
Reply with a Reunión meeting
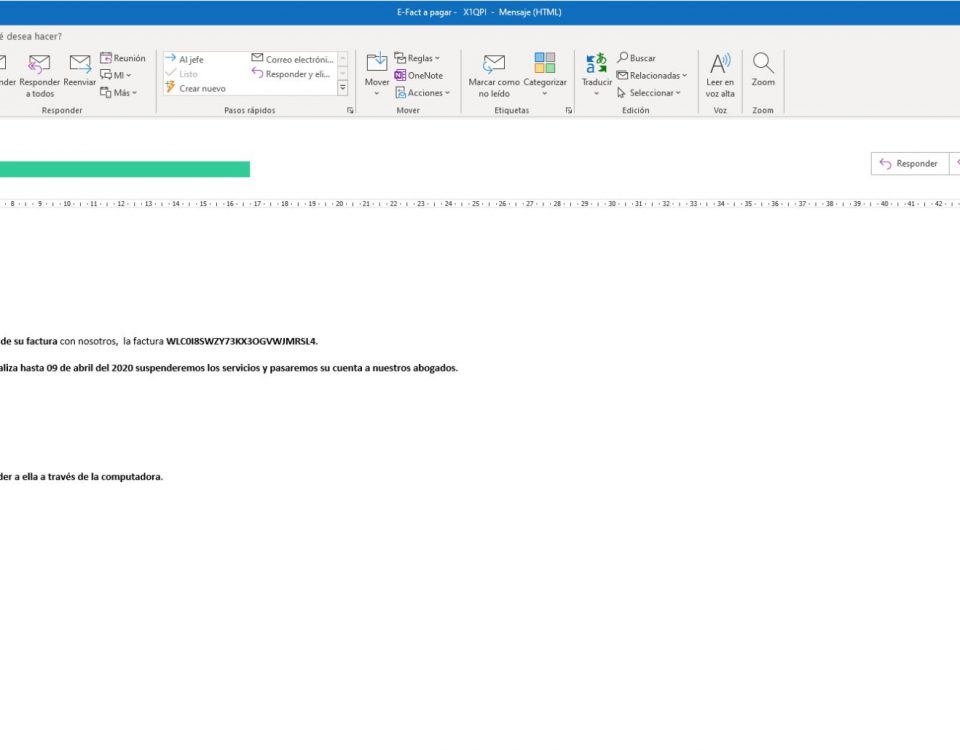122,58
